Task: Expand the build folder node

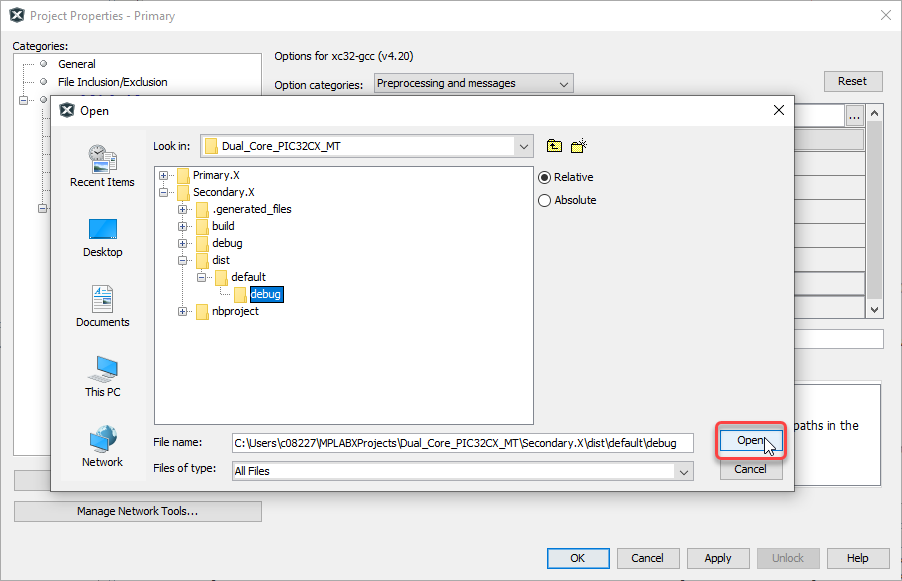Action: (x=182, y=227)
